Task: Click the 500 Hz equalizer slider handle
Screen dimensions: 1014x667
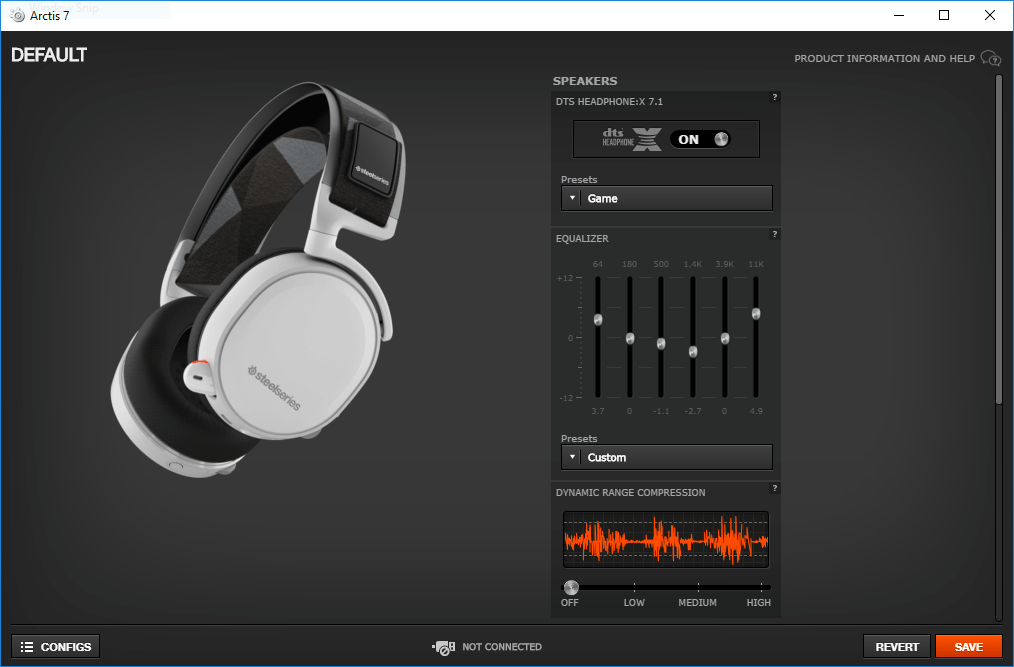Action: point(661,344)
